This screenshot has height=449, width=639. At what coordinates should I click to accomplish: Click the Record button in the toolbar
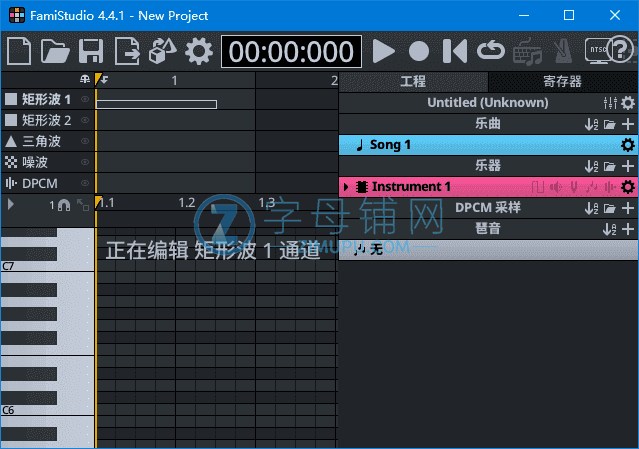(x=419, y=51)
